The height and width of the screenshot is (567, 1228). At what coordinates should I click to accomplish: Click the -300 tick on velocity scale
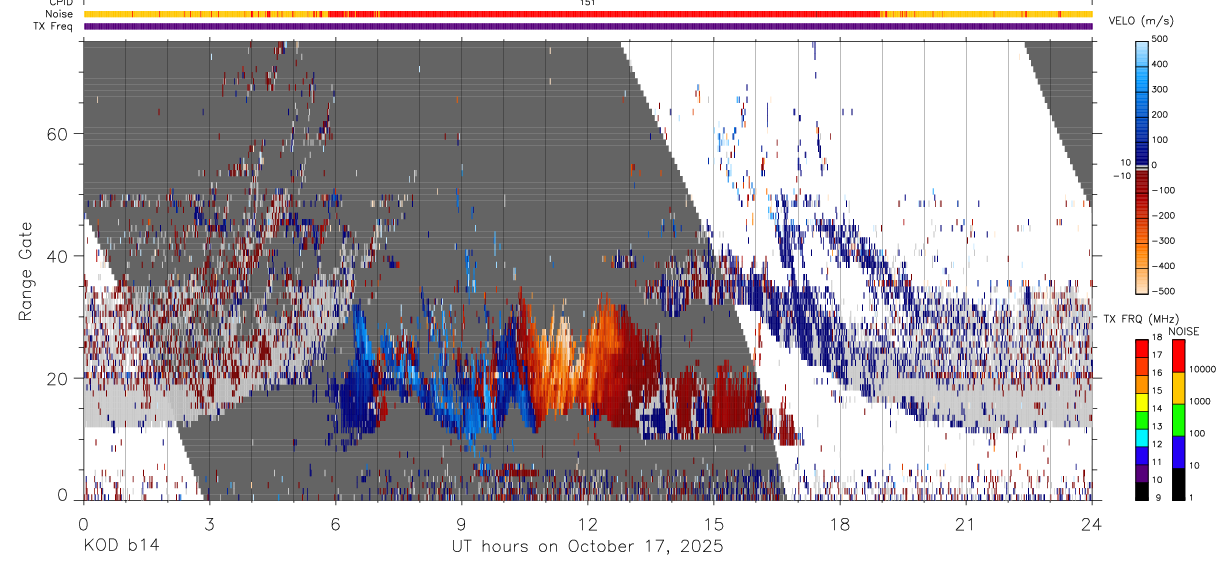tap(1165, 241)
